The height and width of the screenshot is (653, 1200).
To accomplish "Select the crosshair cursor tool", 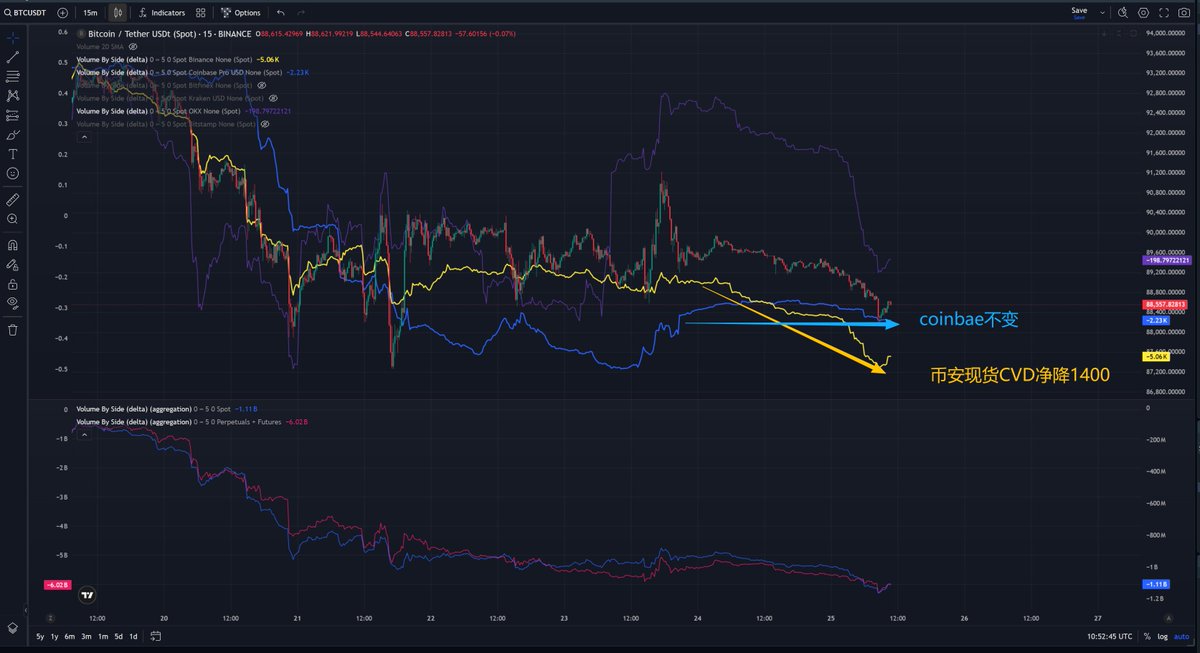I will [x=13, y=37].
